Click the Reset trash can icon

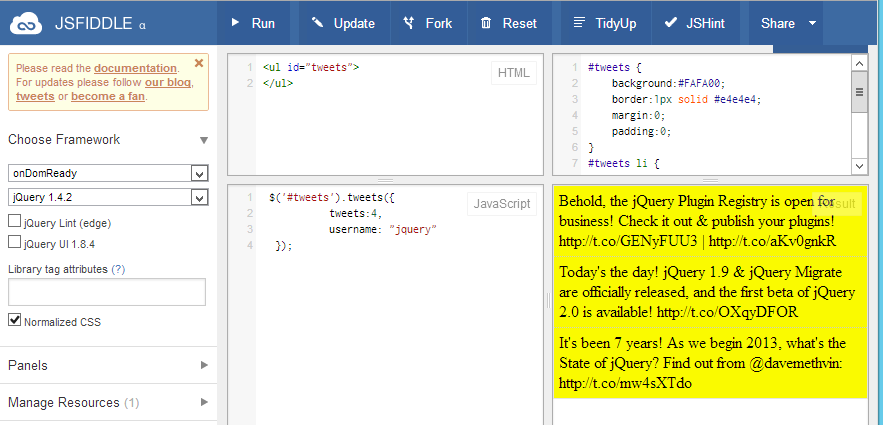click(x=486, y=23)
